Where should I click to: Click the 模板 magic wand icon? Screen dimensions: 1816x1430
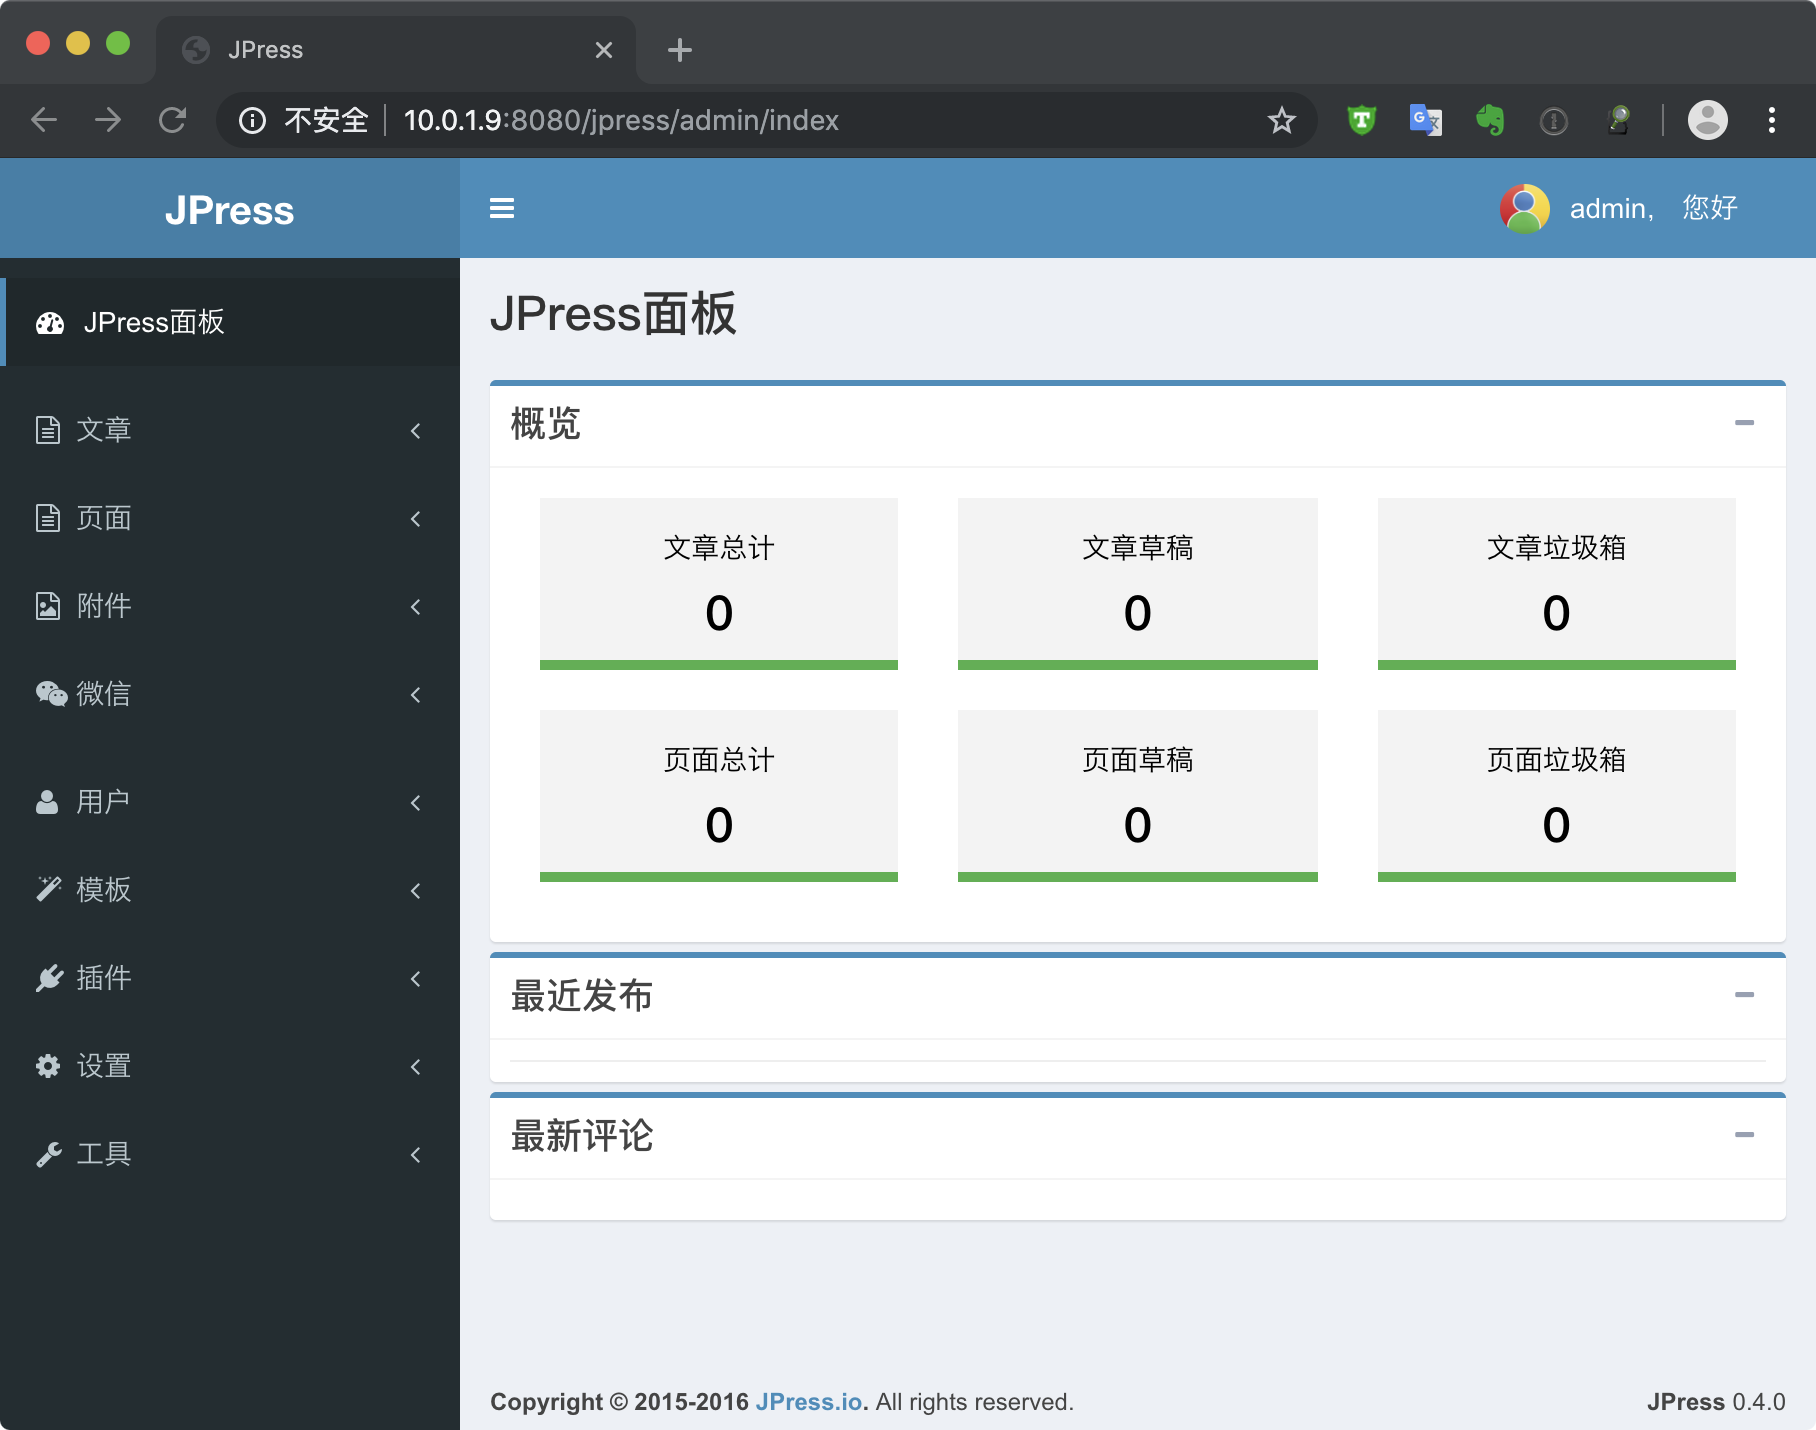click(x=49, y=889)
